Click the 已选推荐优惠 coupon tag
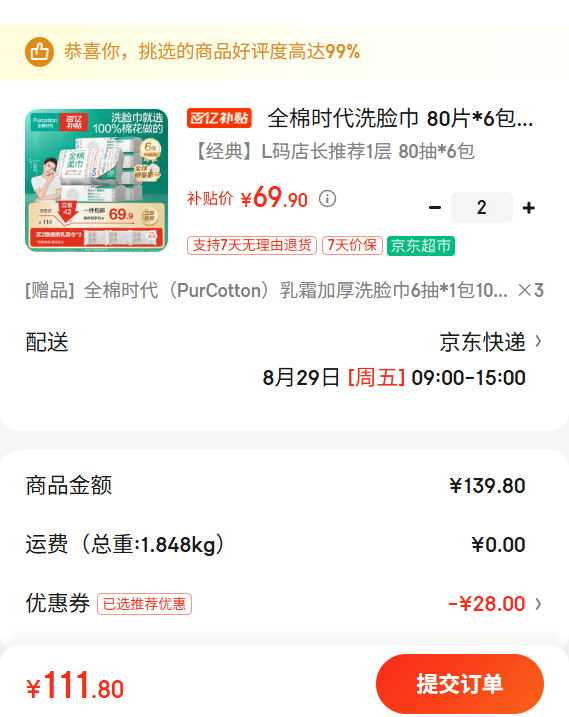The width and height of the screenshot is (569, 717). [x=145, y=604]
